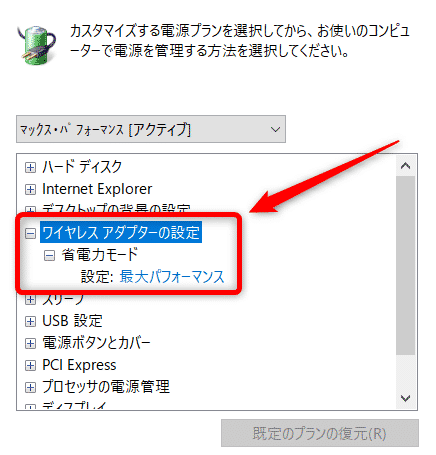The width and height of the screenshot is (436, 455).
Task: Open the マックス・パフォーマンス plan dropdown
Action: click(151, 129)
